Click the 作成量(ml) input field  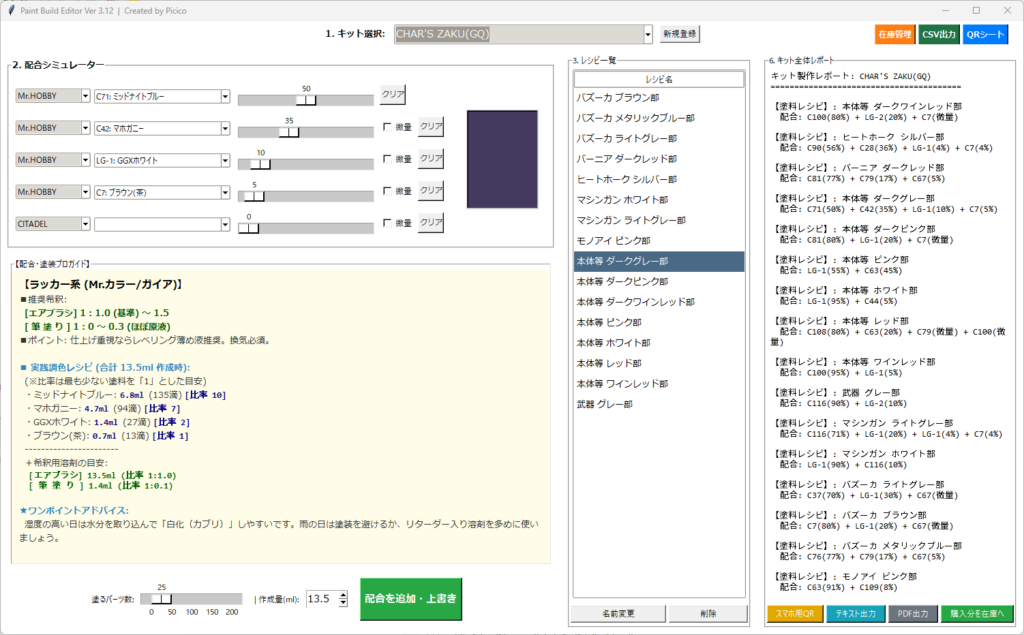coord(321,599)
